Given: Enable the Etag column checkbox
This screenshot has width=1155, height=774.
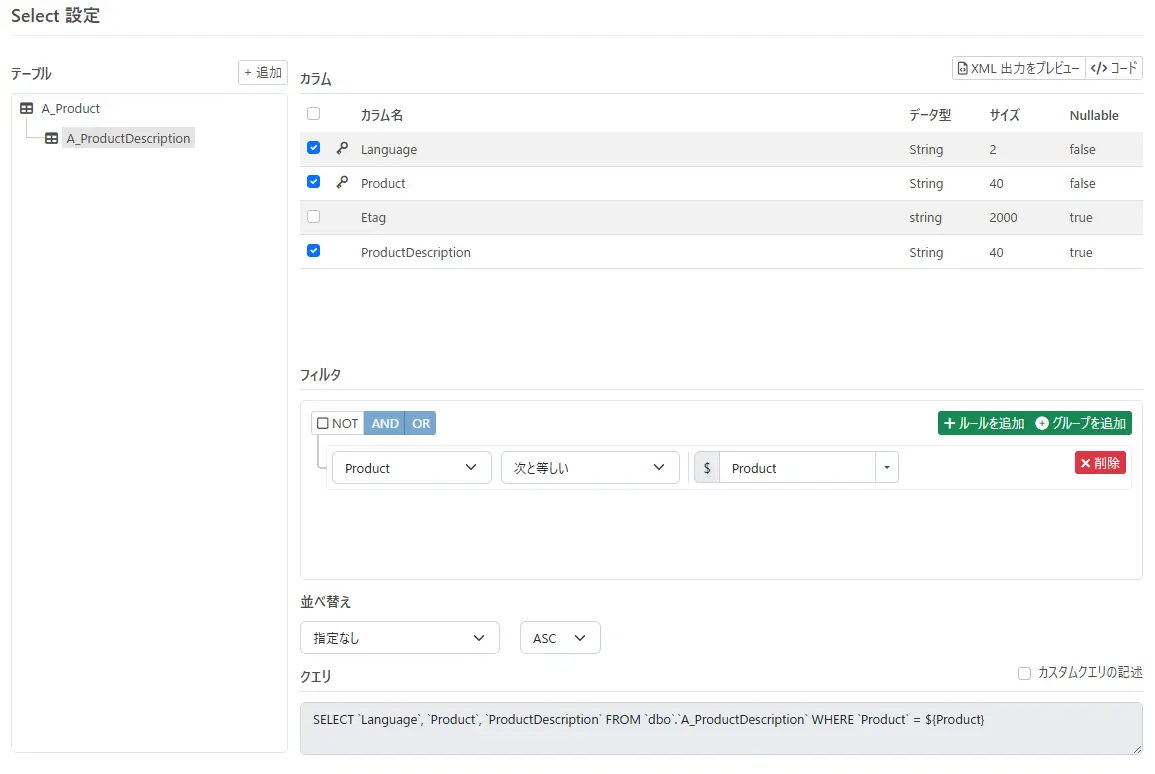Looking at the screenshot, I should click(x=313, y=217).
